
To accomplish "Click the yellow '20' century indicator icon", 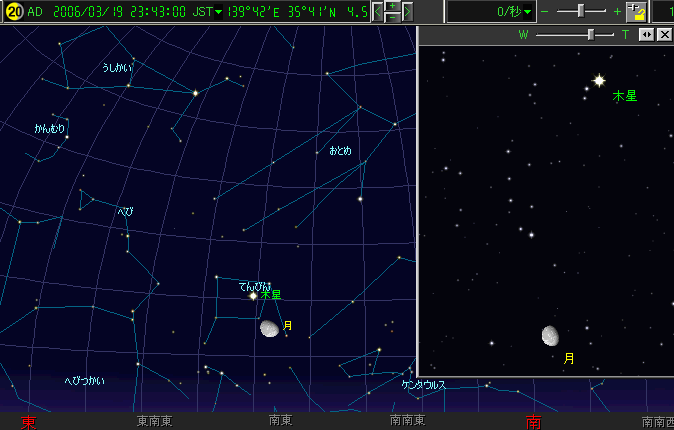I will click(13, 12).
